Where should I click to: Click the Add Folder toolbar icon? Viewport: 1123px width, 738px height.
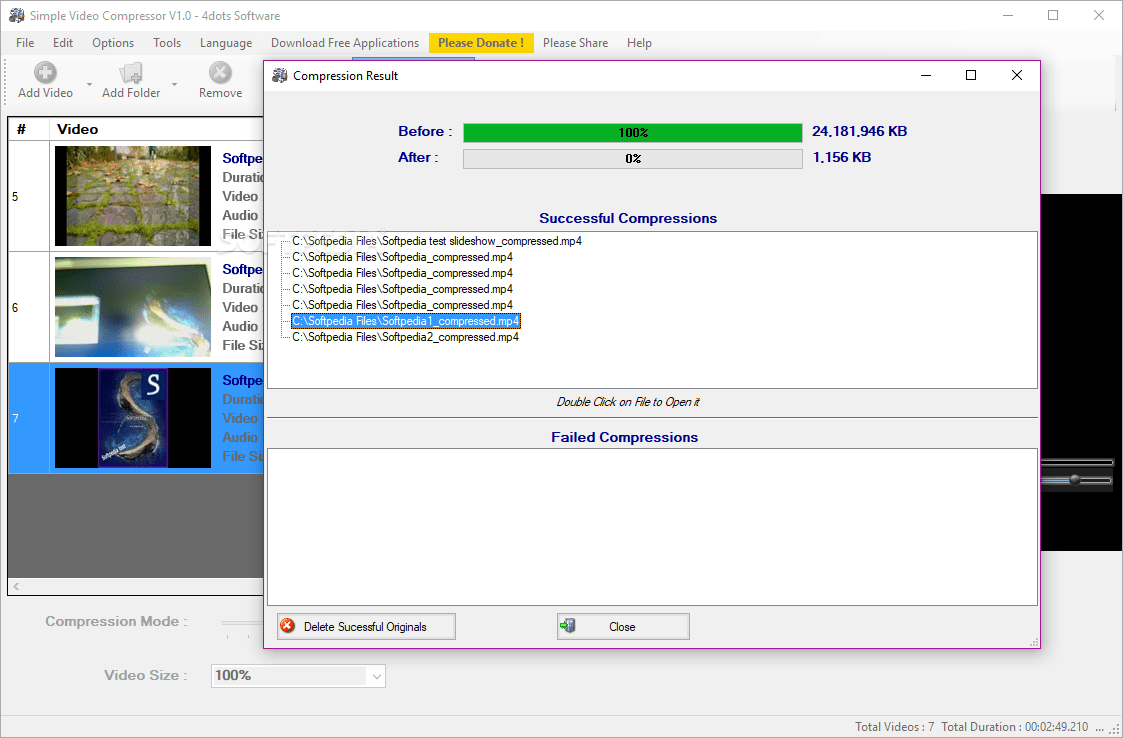click(130, 72)
